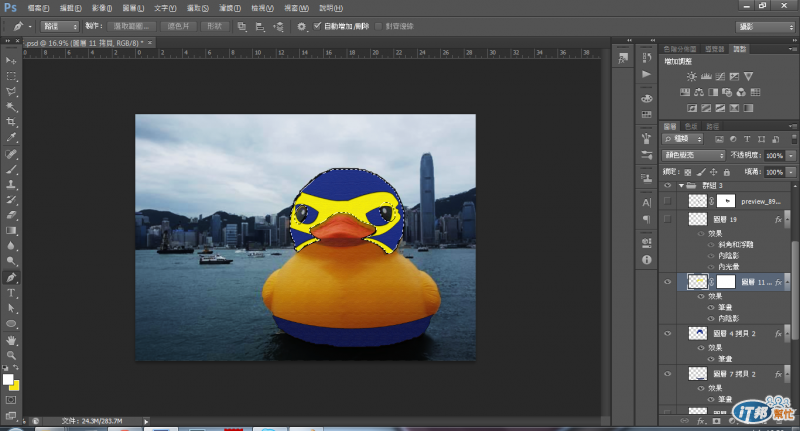
Task: Toggle 斜角和浮雕 effect visibility
Action: coord(711,245)
